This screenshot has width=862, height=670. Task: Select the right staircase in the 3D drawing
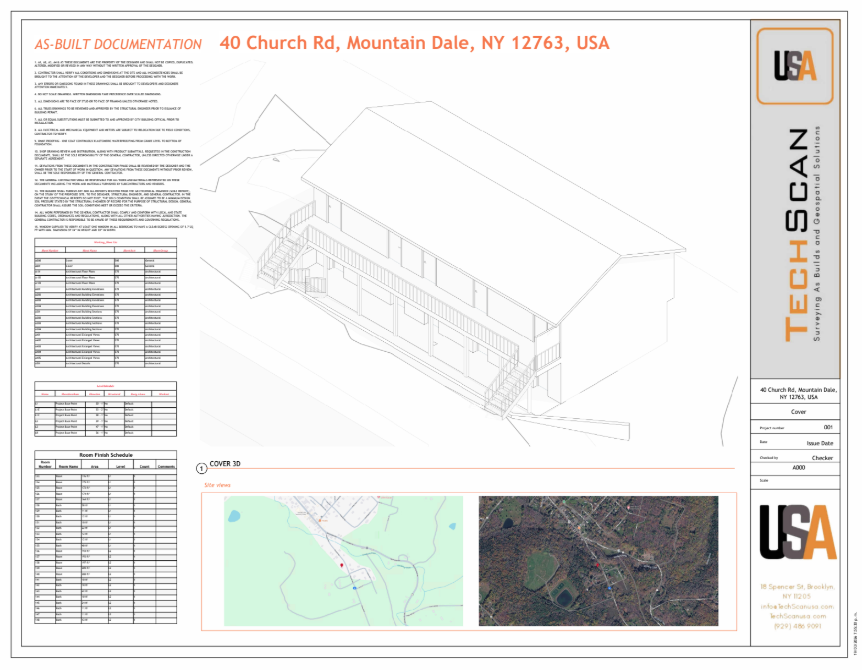(x=510, y=387)
